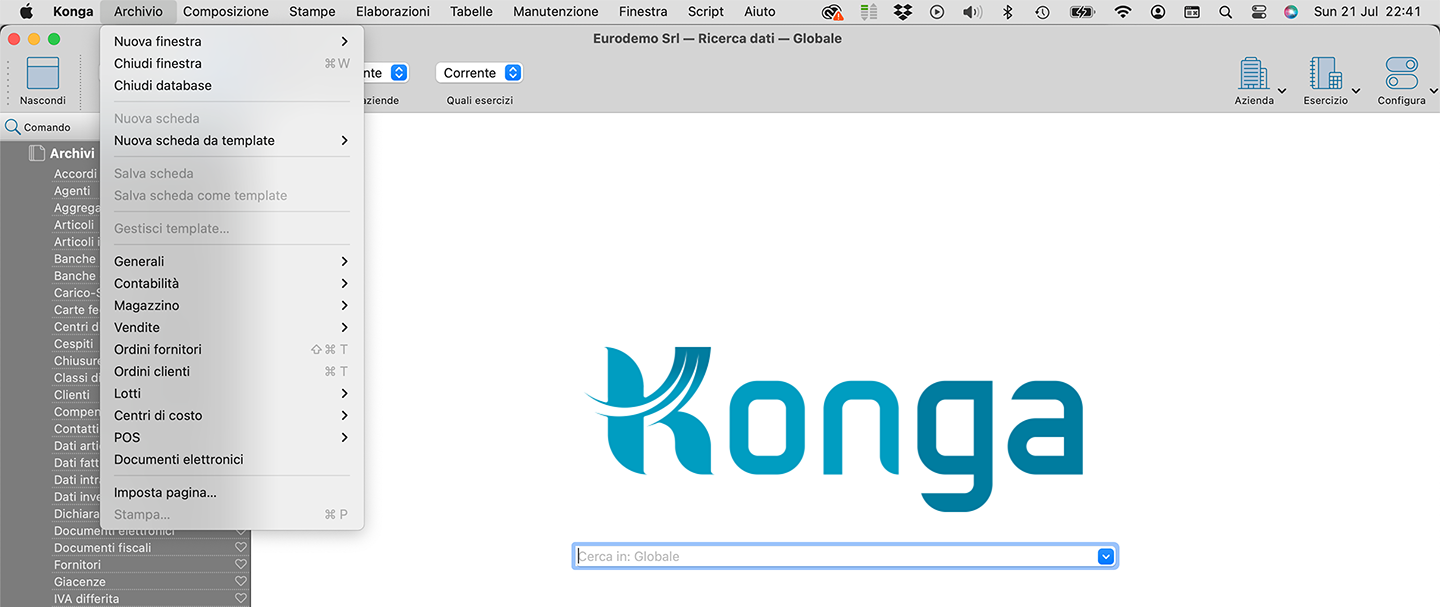Click the Comando magnifier icon
This screenshot has height=607, width=1440.
[x=13, y=127]
